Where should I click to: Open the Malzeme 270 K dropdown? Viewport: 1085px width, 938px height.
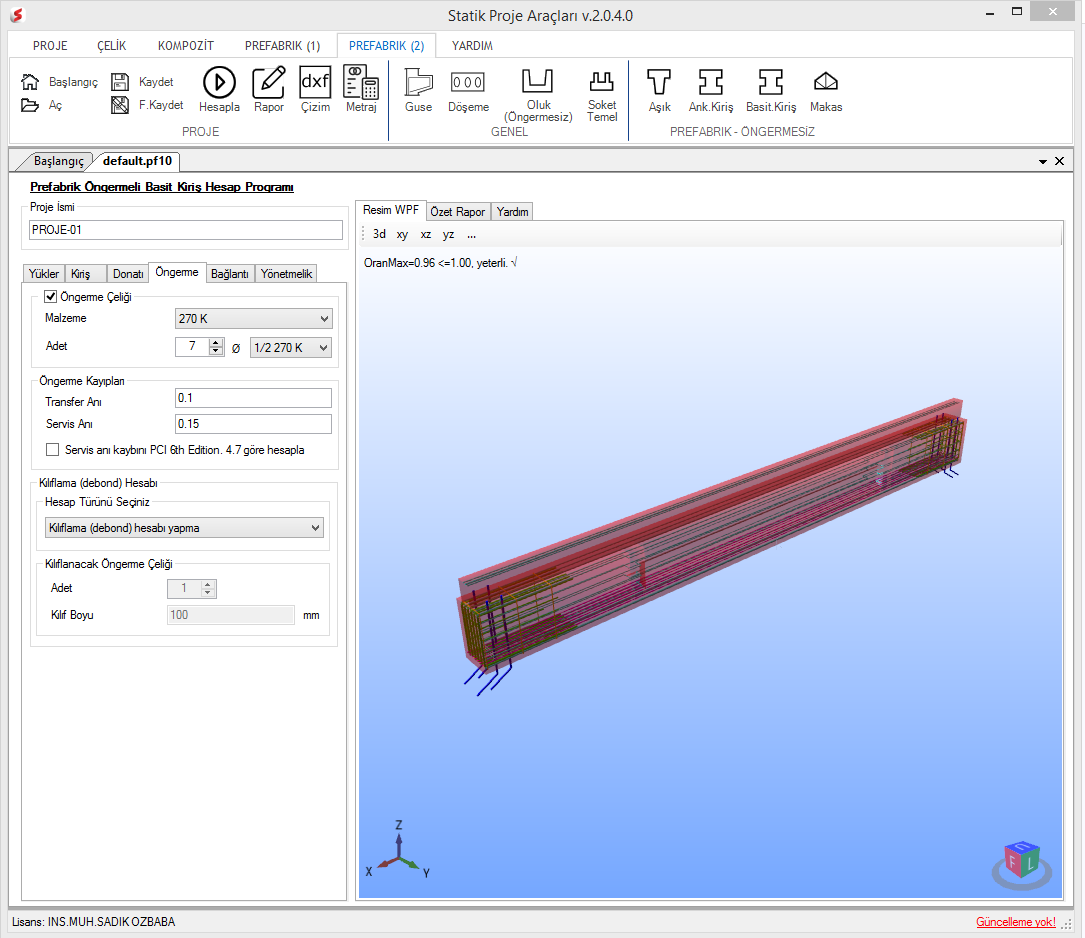pyautogui.click(x=254, y=319)
